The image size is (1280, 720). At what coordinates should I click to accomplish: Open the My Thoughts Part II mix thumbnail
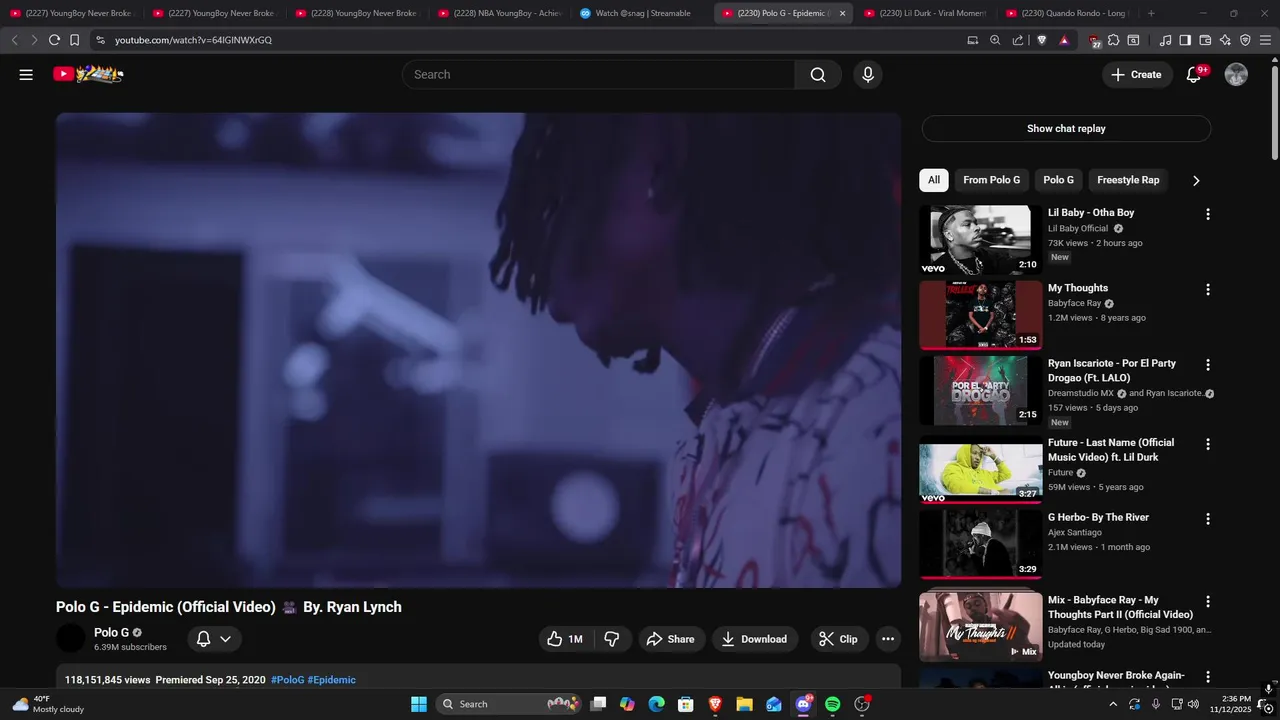click(980, 626)
